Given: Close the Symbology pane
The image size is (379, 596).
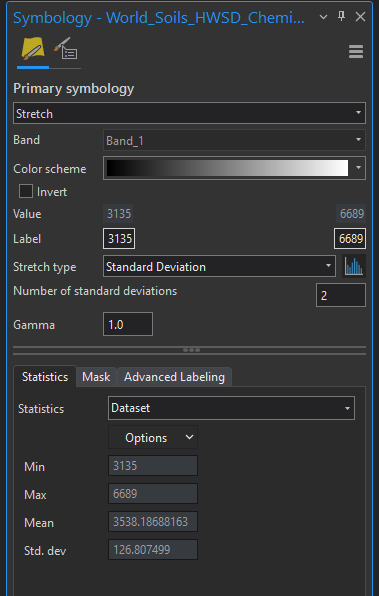Looking at the screenshot, I should (360, 17).
